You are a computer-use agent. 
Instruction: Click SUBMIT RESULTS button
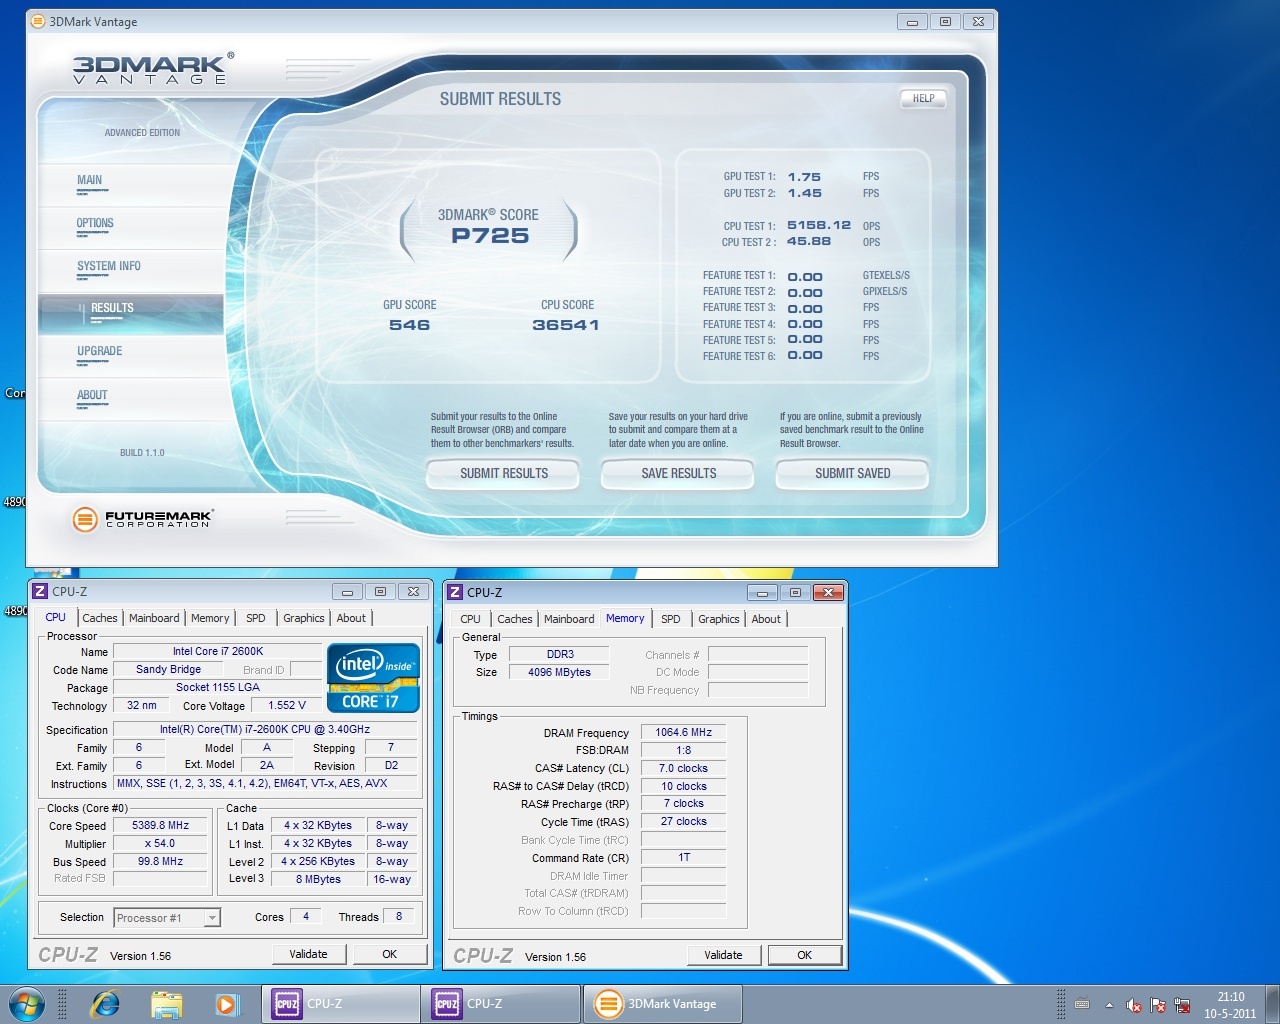click(504, 474)
